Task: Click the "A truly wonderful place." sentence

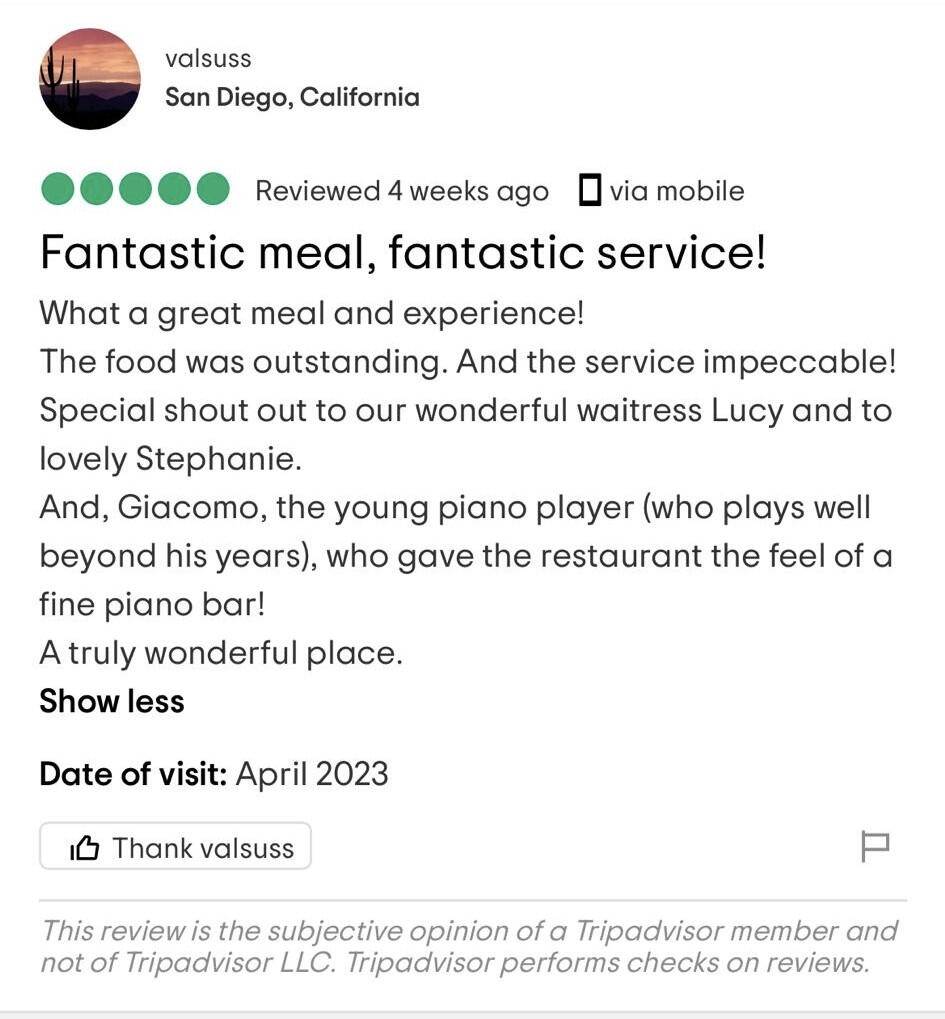Action: [x=221, y=653]
